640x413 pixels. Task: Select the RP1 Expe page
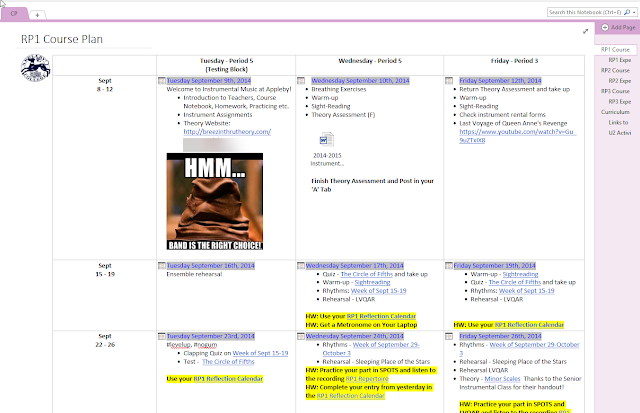click(620, 60)
